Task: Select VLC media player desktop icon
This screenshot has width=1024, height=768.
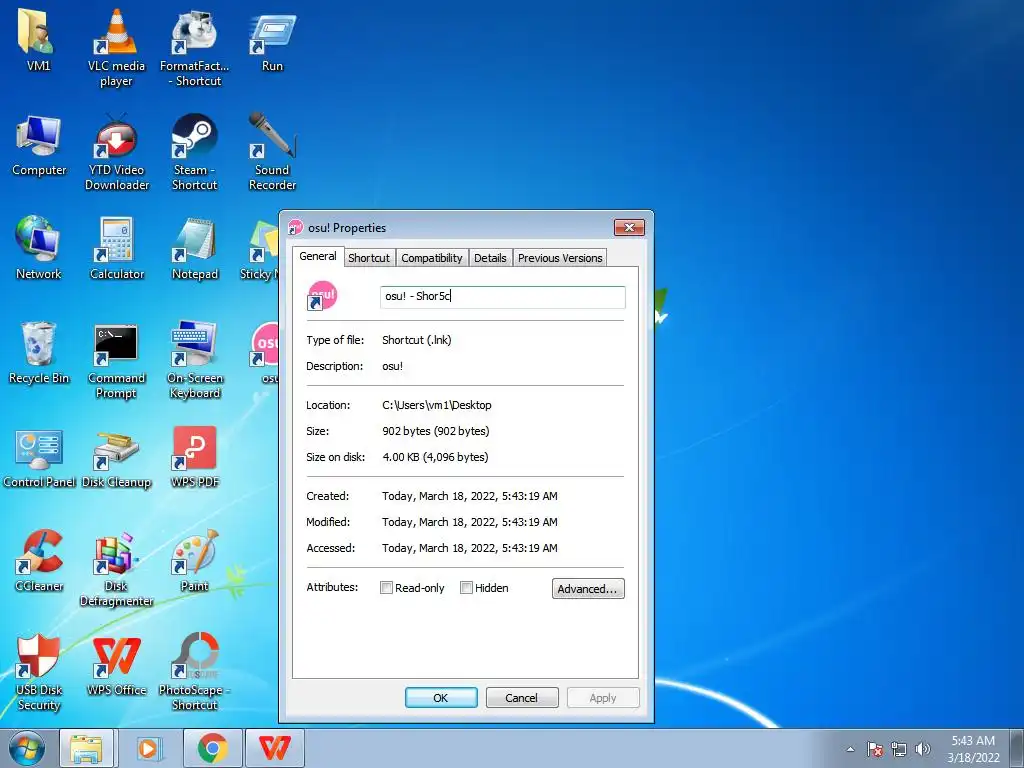Action: (116, 47)
